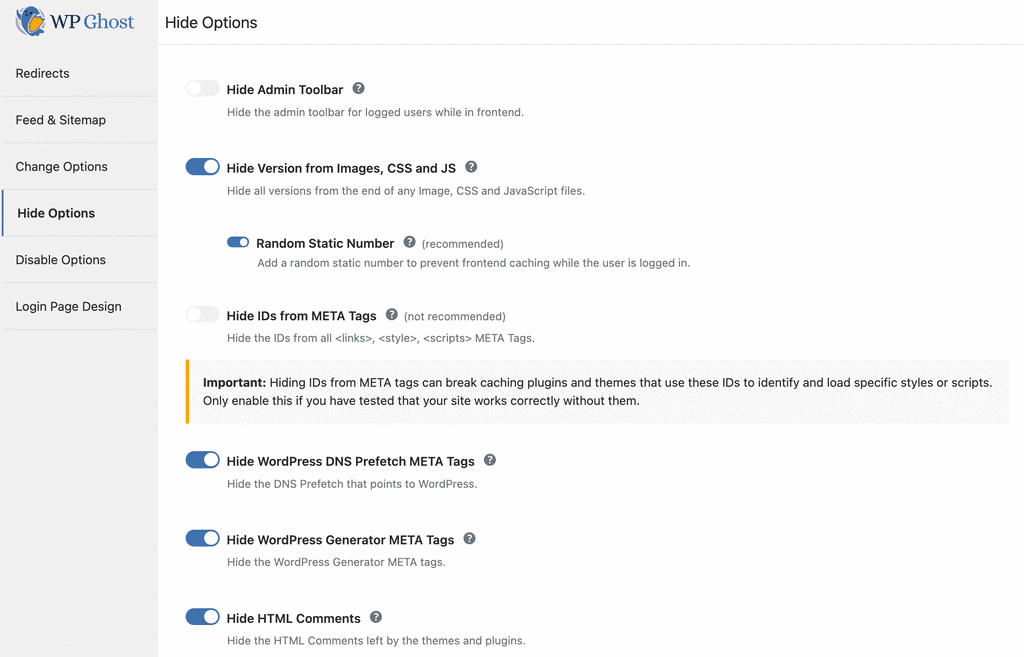Open help tooltip for Hide Version from Images
Image resolution: width=1024 pixels, height=657 pixels.
click(470, 167)
